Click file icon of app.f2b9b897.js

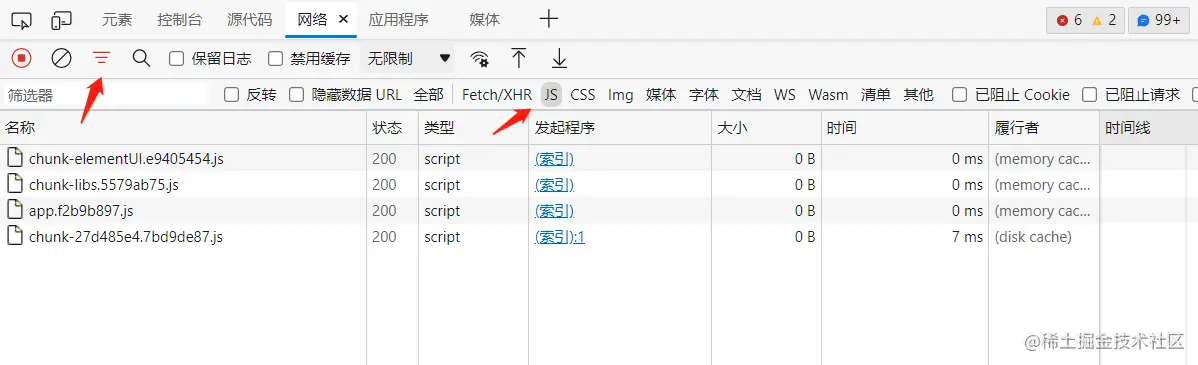(15, 210)
